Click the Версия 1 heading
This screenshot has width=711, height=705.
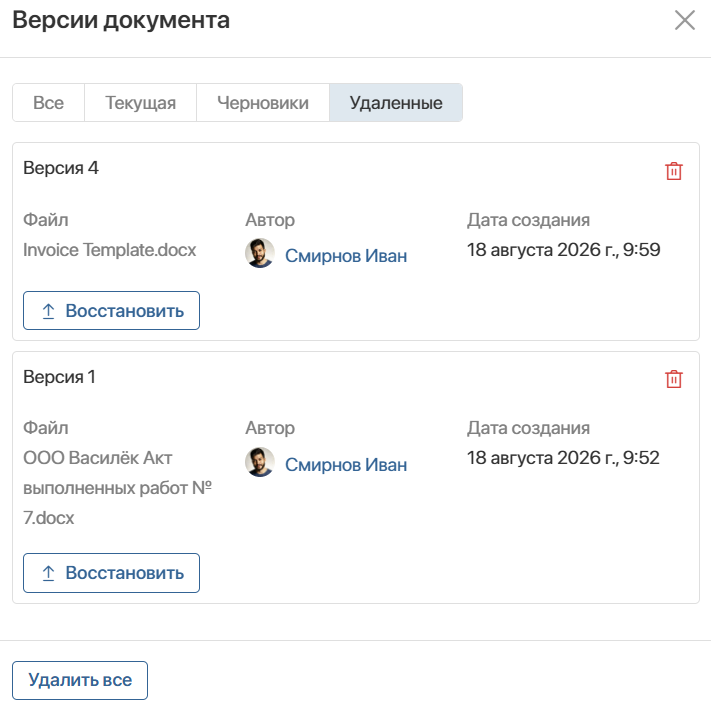click(59, 377)
